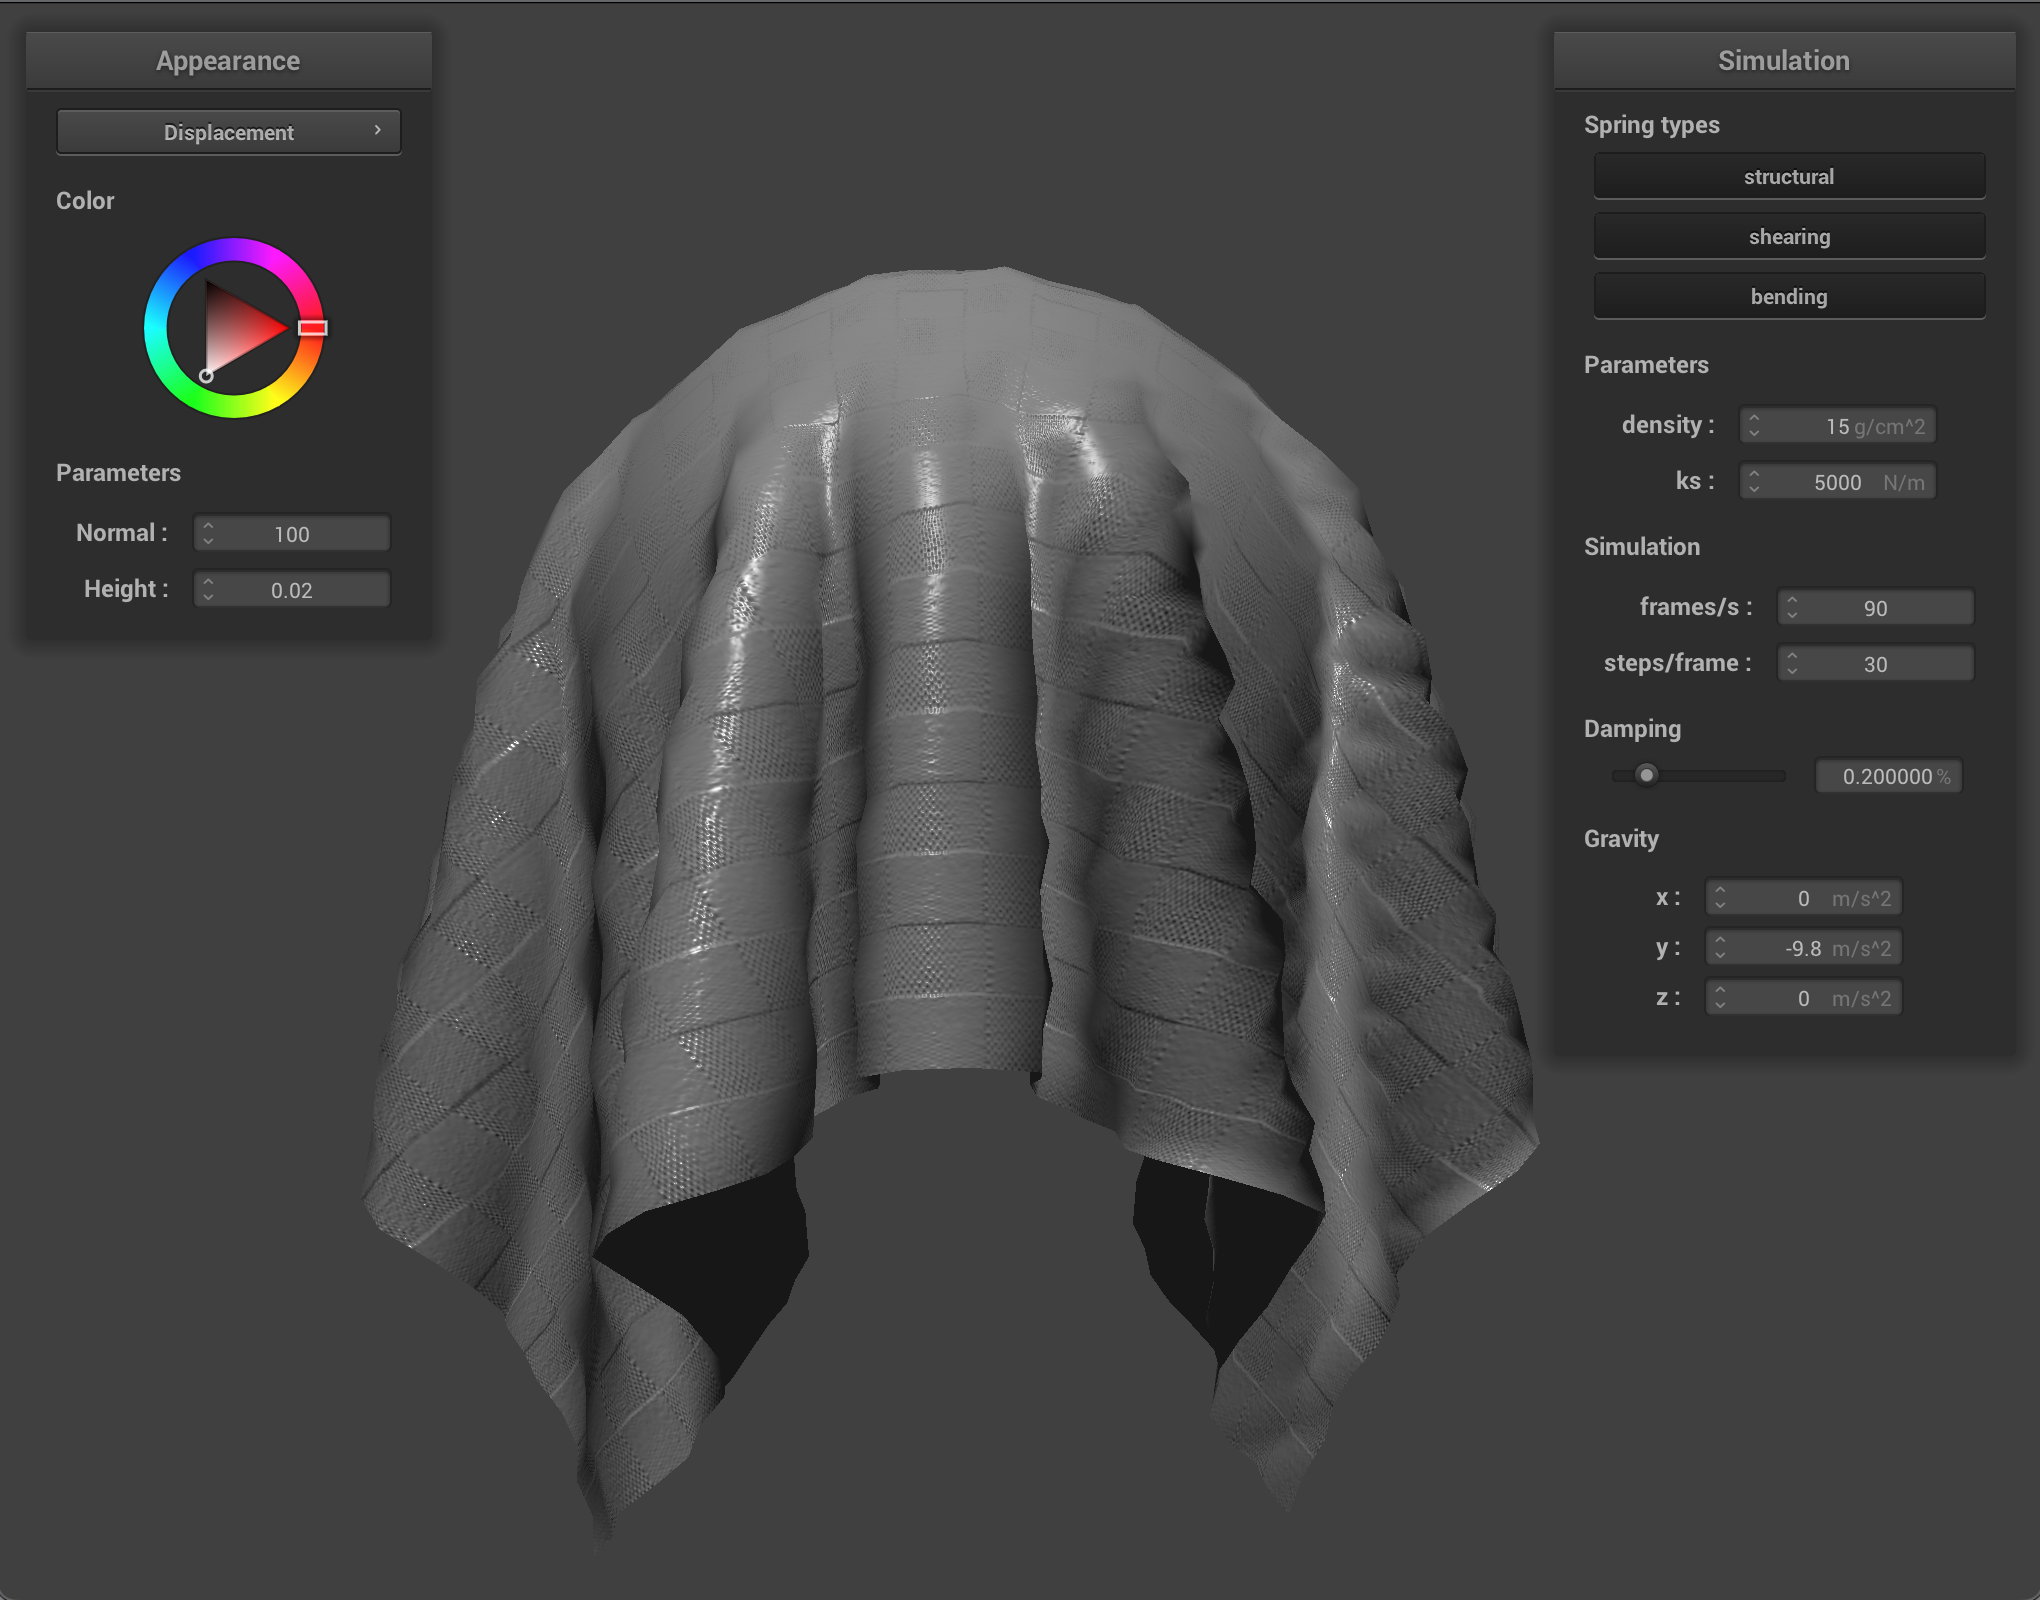Click the red hue selector marker
This screenshot has width=2040, height=1600.
(313, 328)
